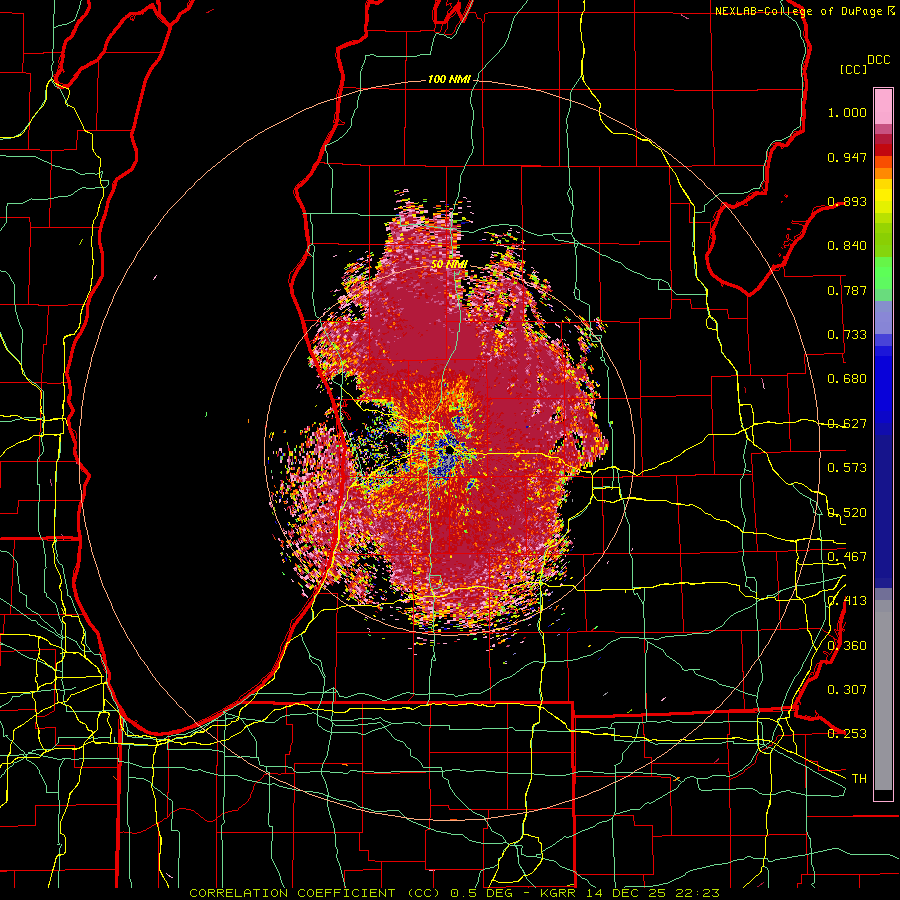Select the 0.680 legend value
This screenshot has height=900, width=900.
[847, 379]
